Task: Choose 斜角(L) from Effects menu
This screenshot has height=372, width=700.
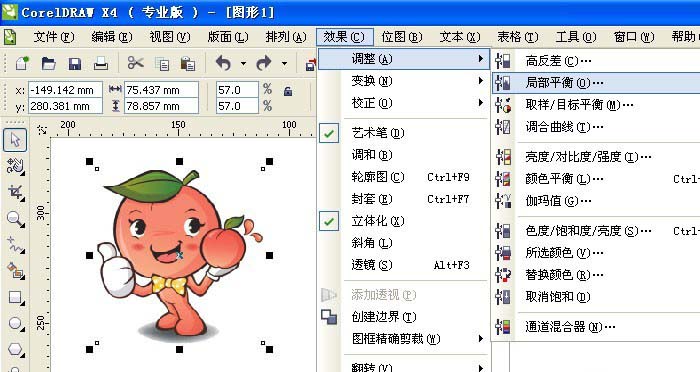Action: pos(404,243)
